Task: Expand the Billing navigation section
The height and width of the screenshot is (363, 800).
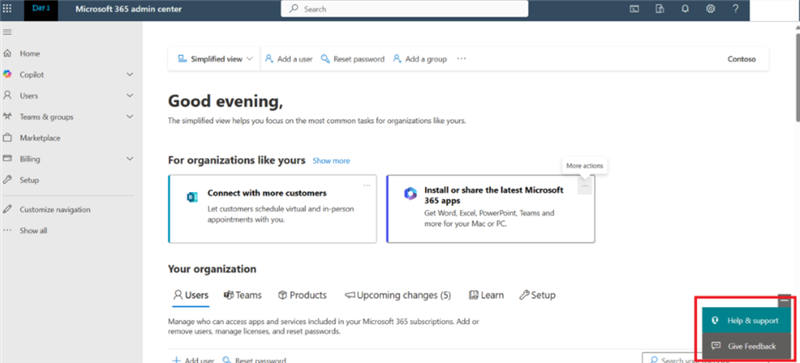Action: click(130, 159)
